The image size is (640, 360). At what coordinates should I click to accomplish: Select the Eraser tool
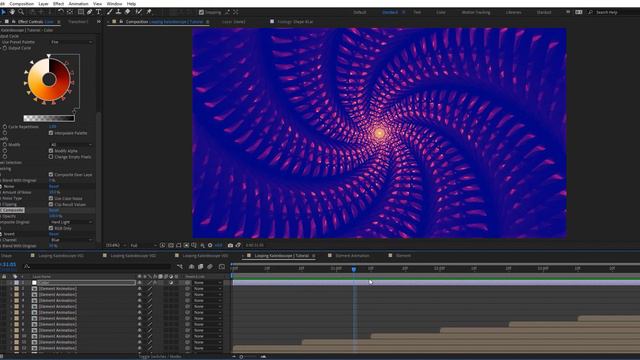(x=127, y=12)
